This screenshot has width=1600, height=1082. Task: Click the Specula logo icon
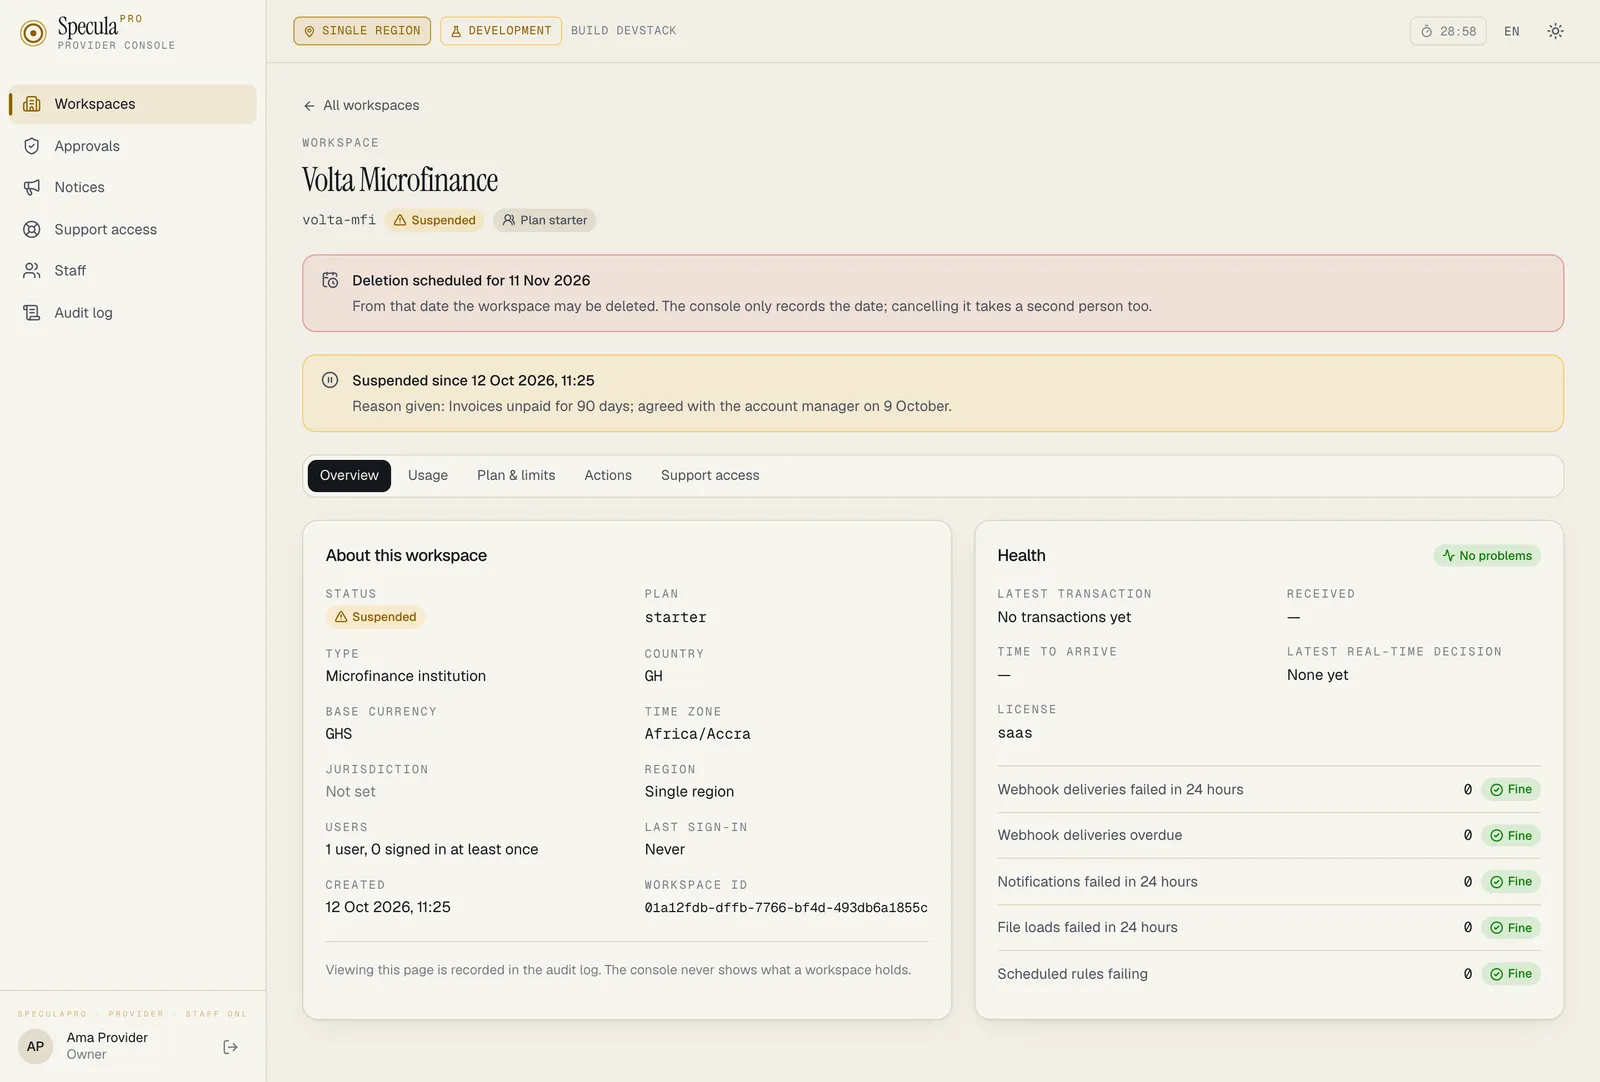click(x=33, y=33)
